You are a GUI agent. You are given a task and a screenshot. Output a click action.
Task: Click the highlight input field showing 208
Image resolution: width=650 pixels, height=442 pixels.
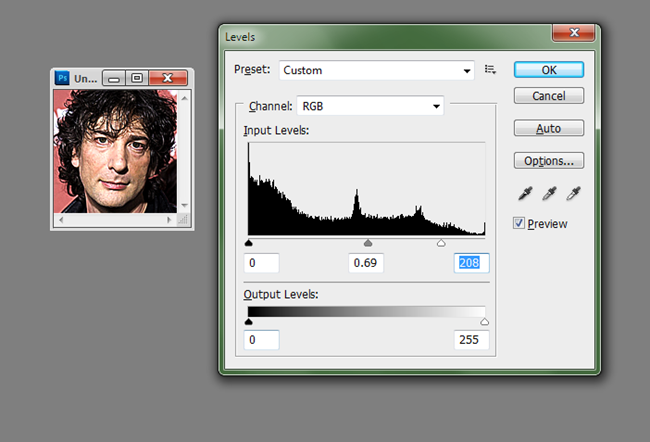coord(471,263)
